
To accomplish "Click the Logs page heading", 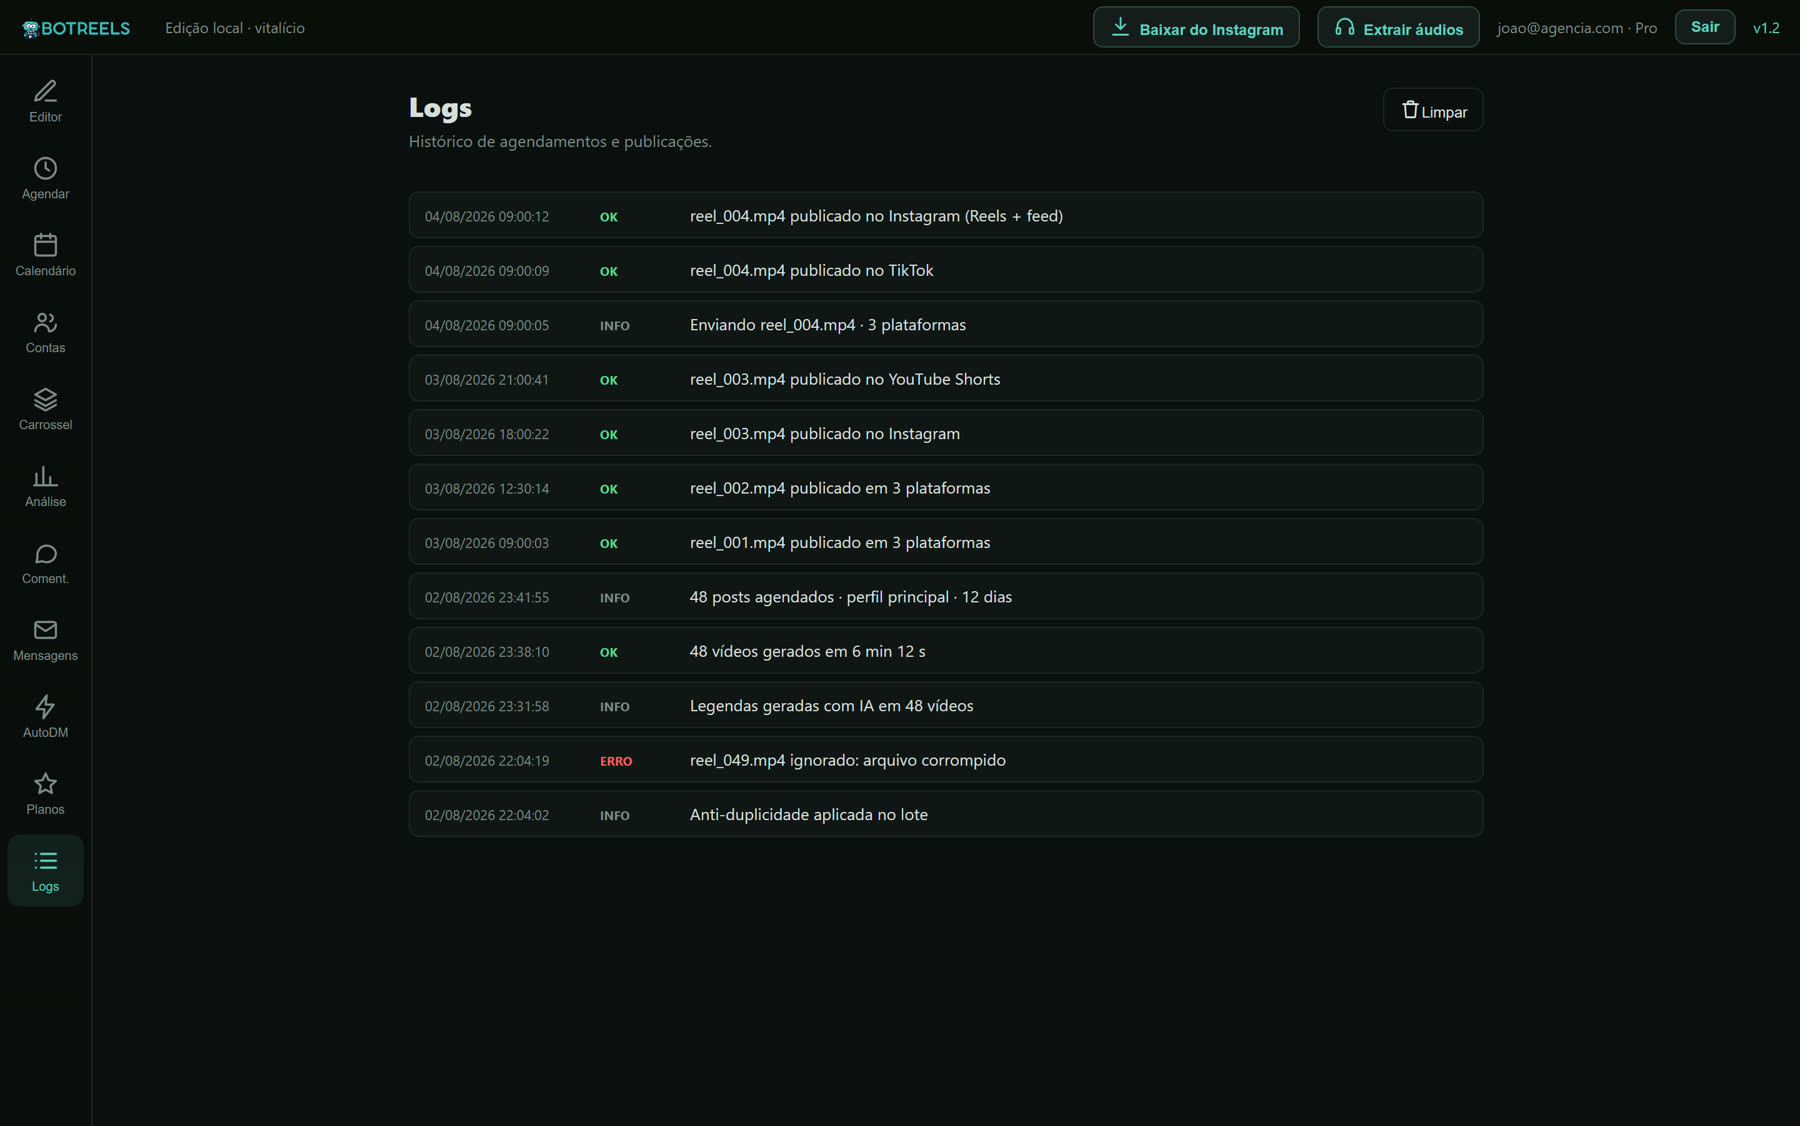I will (x=440, y=108).
